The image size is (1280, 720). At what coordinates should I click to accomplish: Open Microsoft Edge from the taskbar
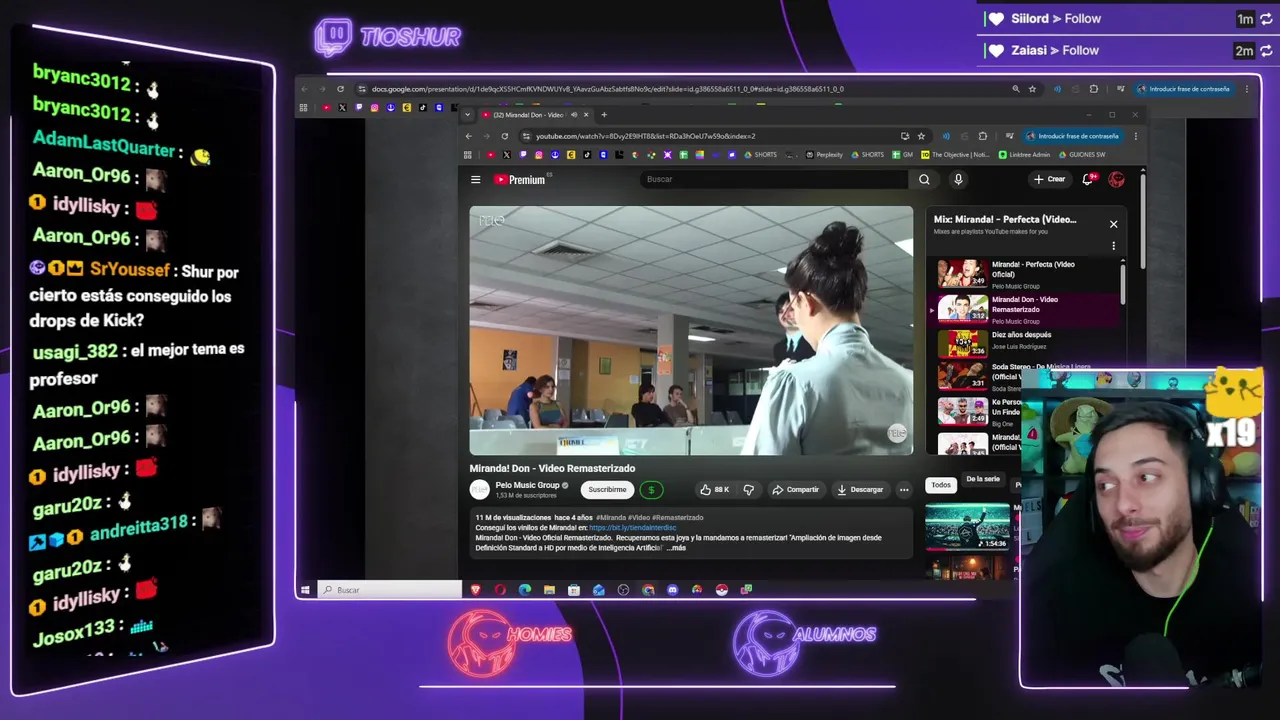pos(525,590)
